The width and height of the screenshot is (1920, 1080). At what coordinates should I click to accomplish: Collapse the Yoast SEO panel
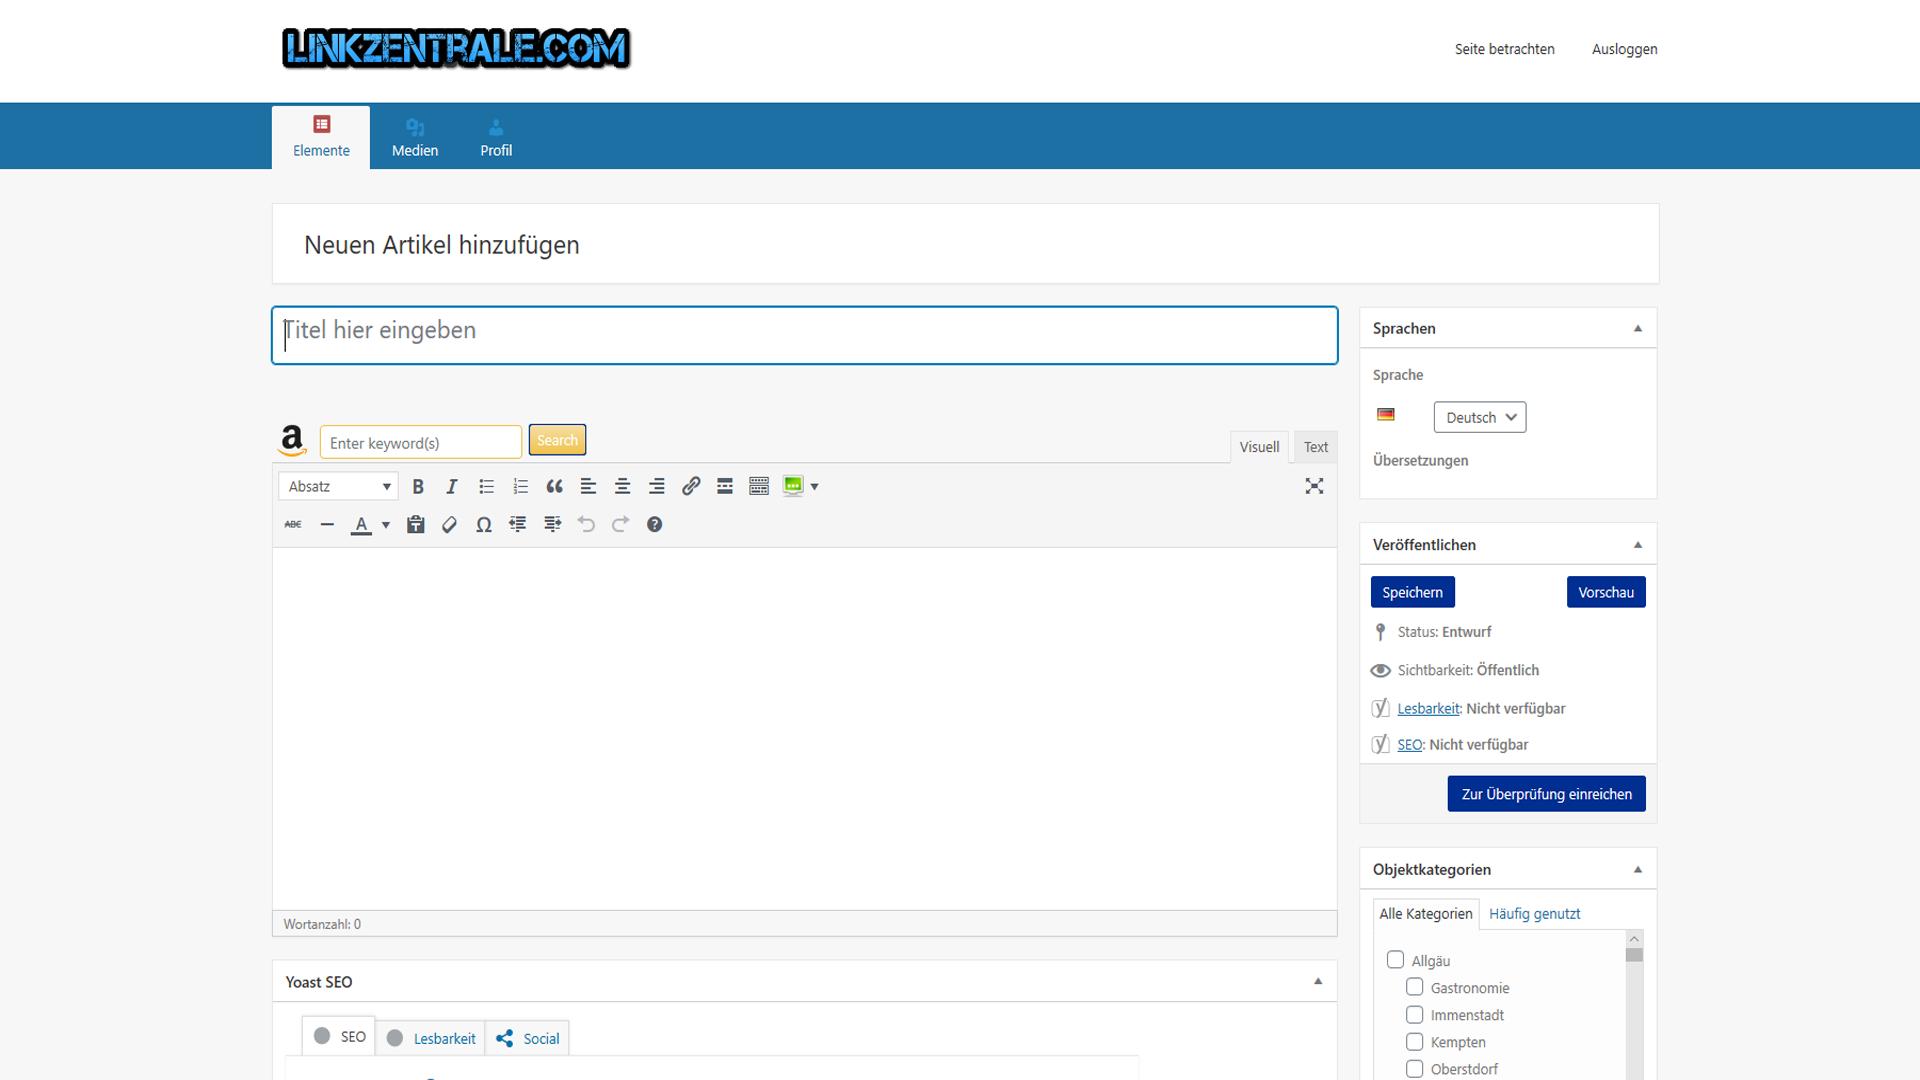pos(1318,981)
